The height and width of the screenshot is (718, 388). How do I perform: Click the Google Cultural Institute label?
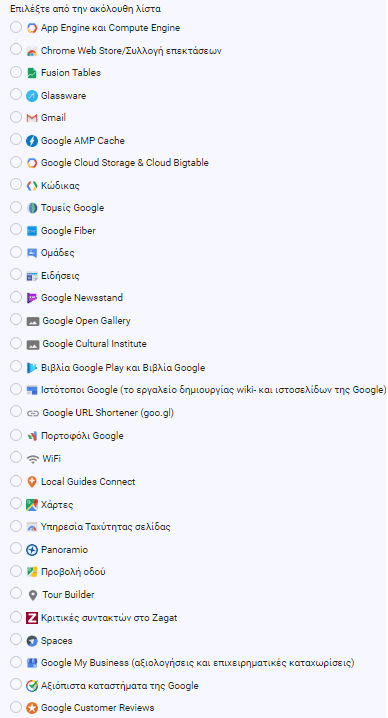click(94, 344)
